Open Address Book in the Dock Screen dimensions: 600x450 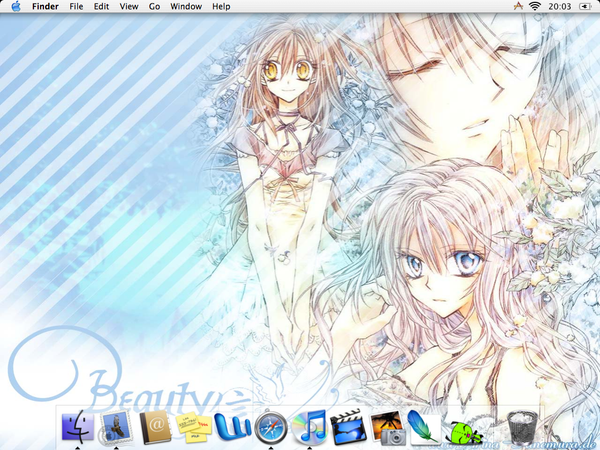coord(155,426)
